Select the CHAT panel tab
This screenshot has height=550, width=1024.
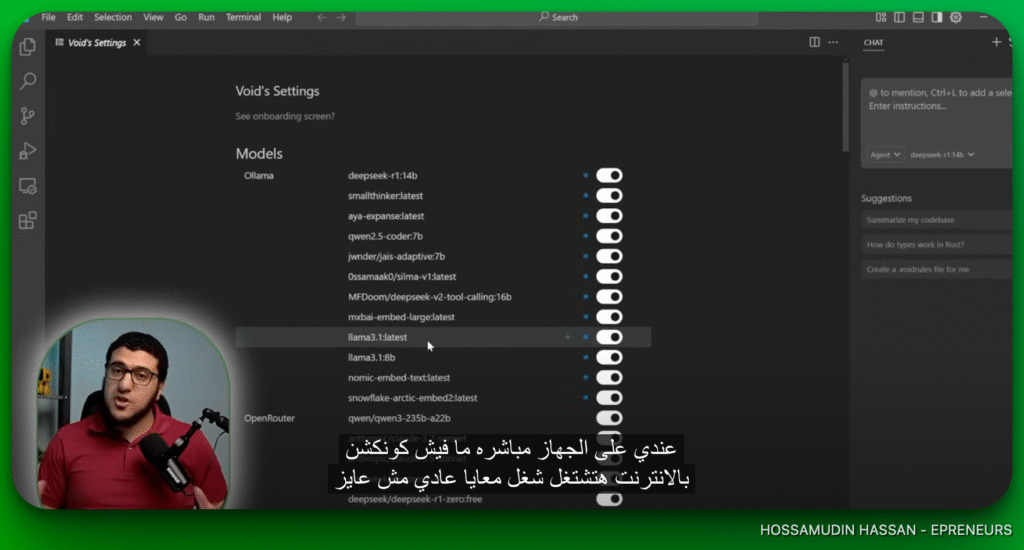873,42
